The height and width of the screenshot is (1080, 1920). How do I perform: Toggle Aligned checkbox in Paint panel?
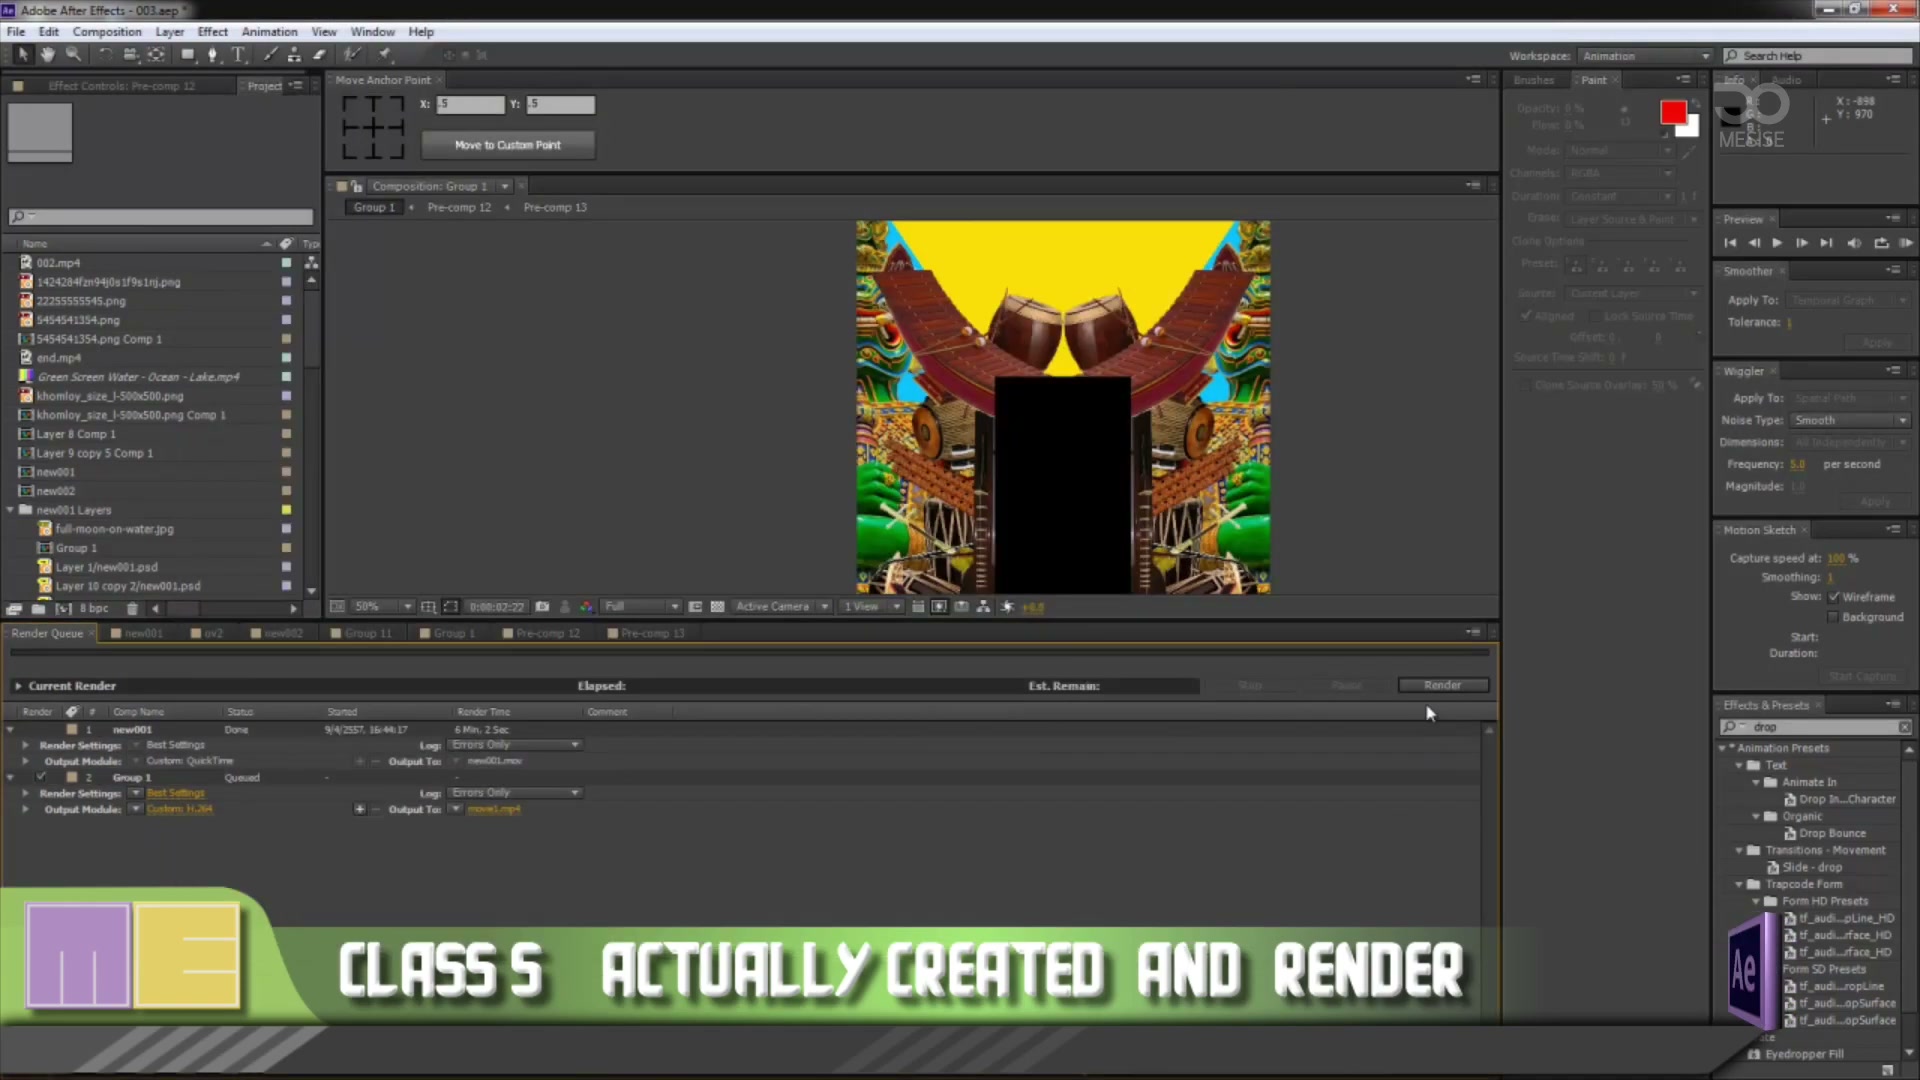1526,316
